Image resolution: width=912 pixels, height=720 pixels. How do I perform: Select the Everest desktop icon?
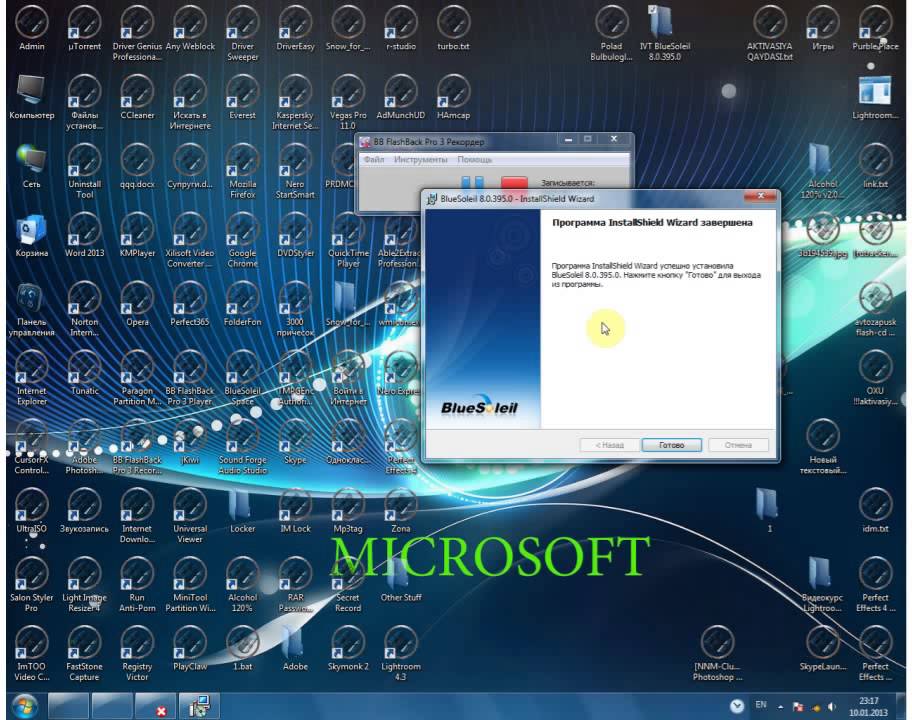pyautogui.click(x=243, y=97)
